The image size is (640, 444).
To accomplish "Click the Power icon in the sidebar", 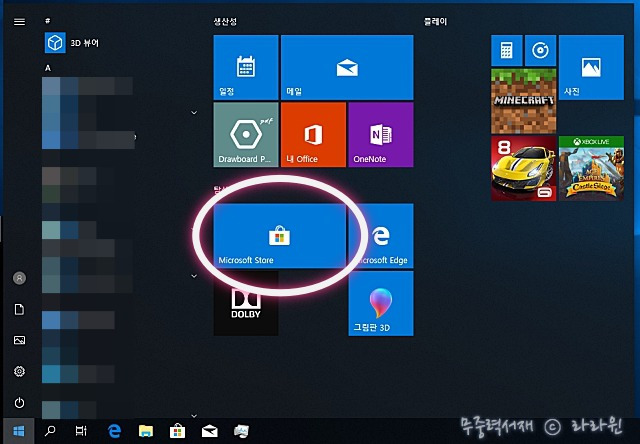I will point(19,403).
